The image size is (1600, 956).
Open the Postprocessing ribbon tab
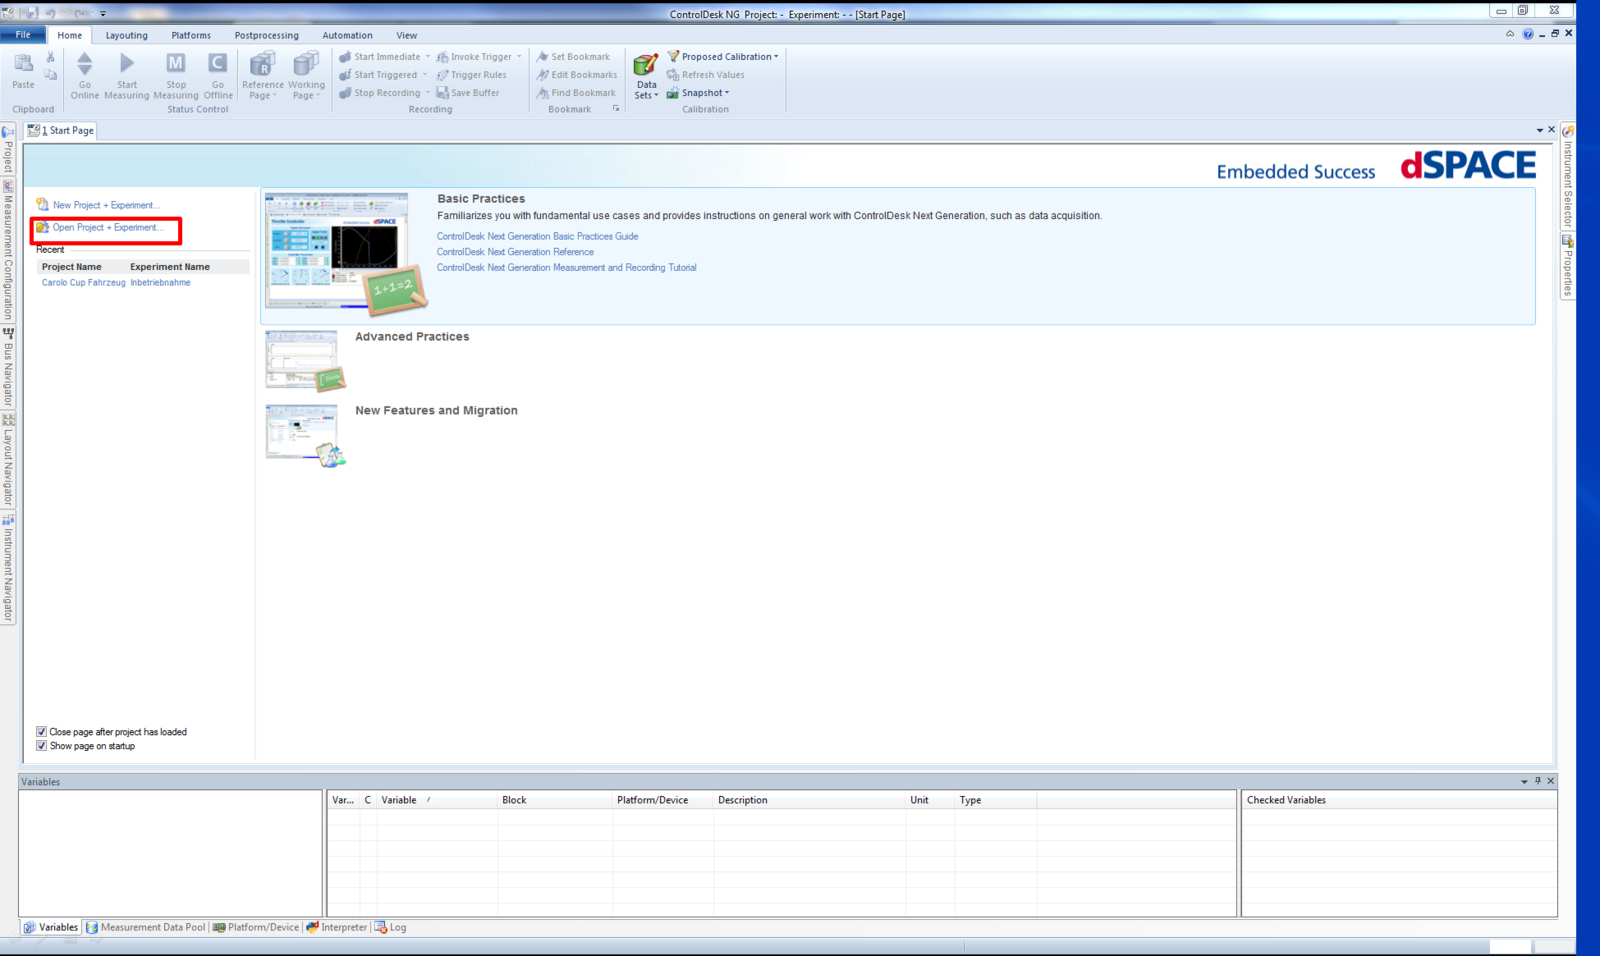266,35
